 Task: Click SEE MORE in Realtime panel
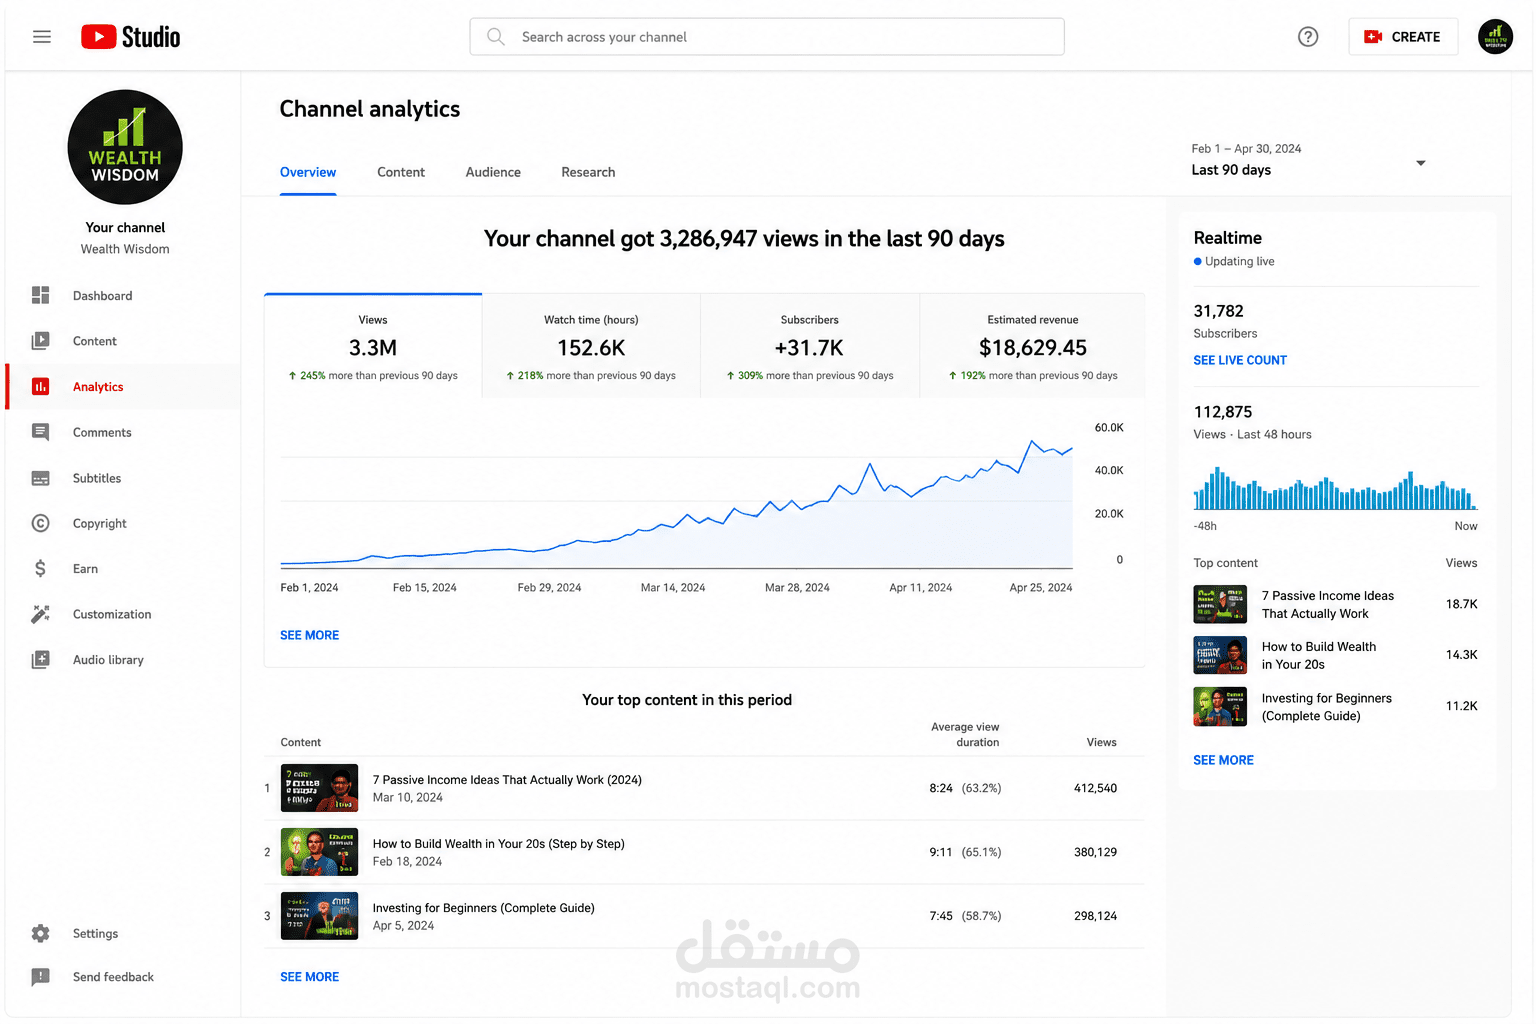[1223, 760]
